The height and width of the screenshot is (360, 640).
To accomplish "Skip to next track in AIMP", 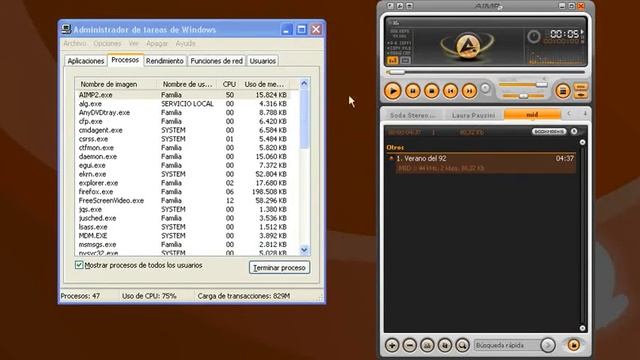I will [469, 91].
